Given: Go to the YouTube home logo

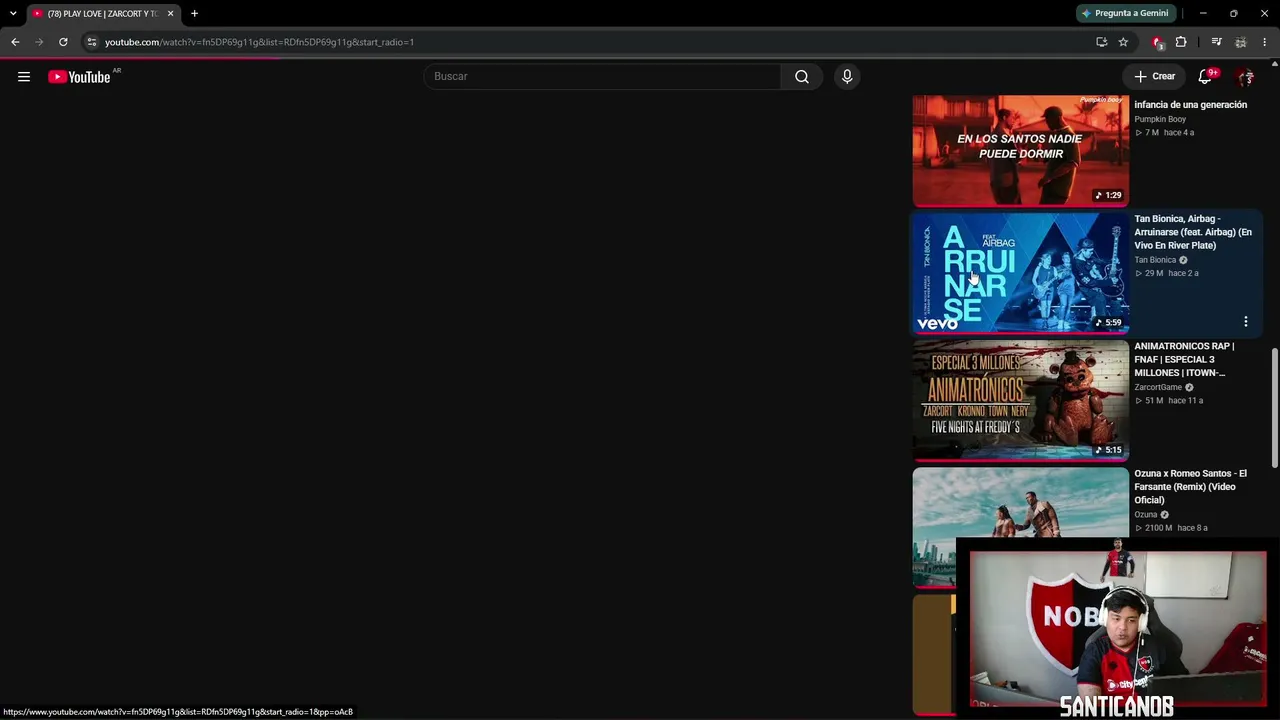Looking at the screenshot, I should [x=79, y=77].
